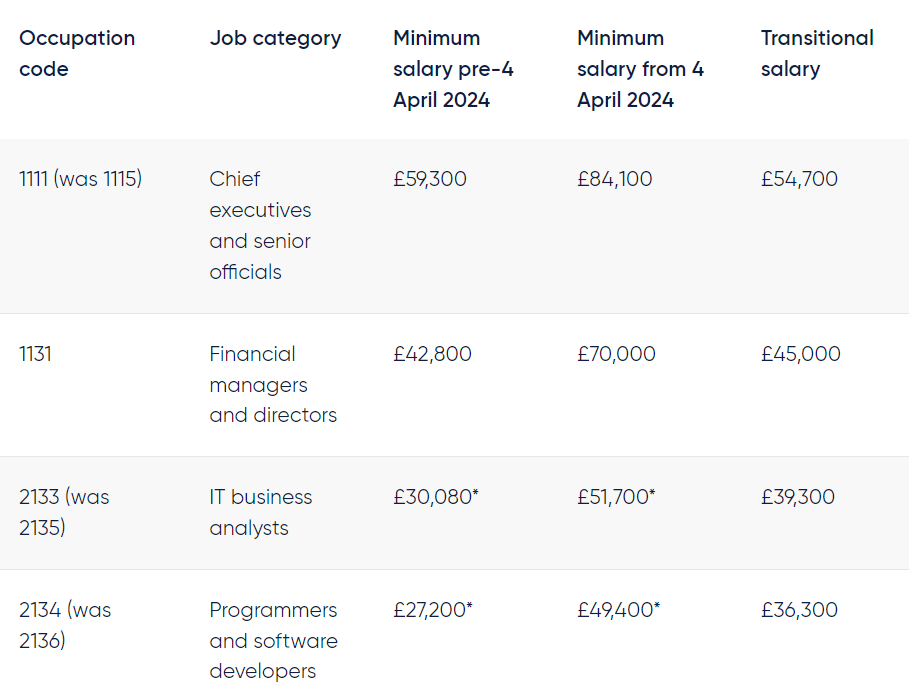The width and height of the screenshot is (909, 688).
Task: Select the IT business analysts cell
Action: pos(261,512)
